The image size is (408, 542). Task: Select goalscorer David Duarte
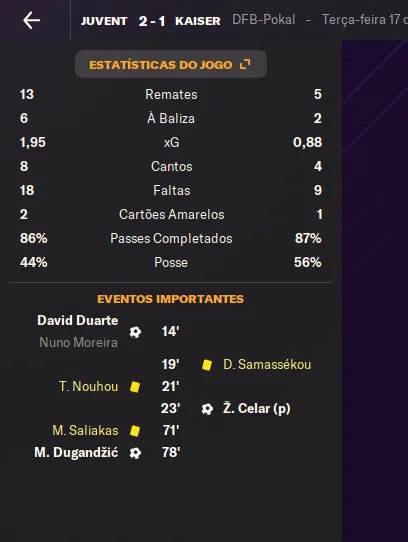pos(78,320)
